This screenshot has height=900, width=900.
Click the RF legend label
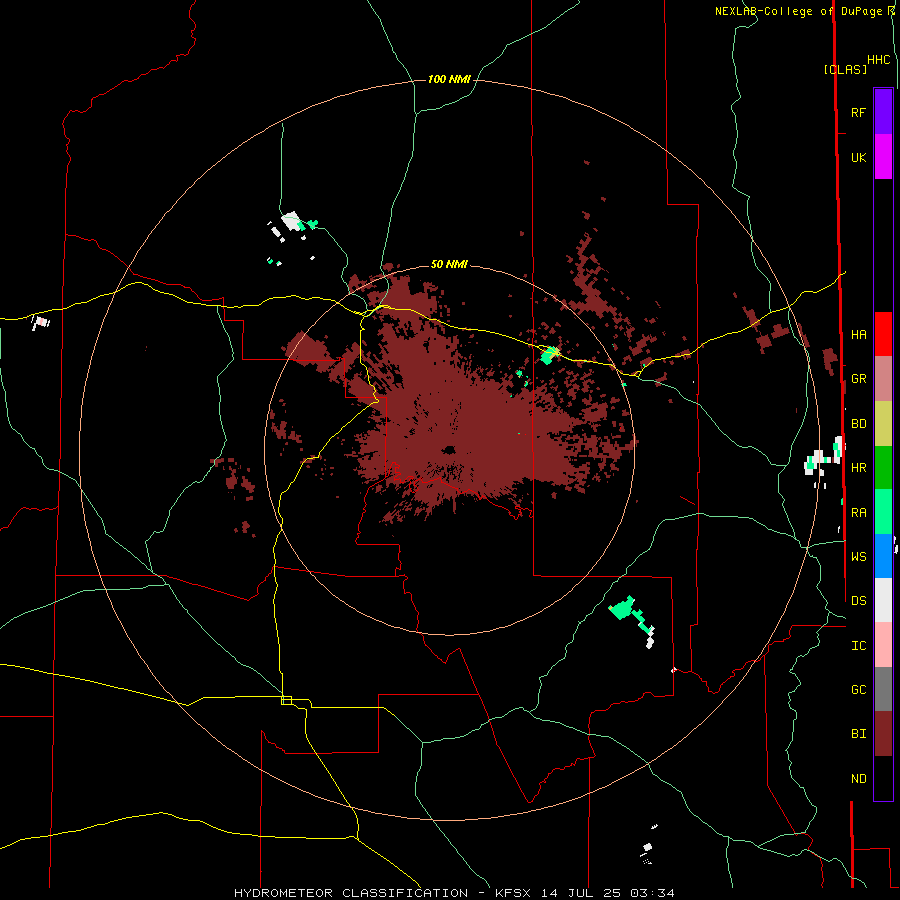858,112
